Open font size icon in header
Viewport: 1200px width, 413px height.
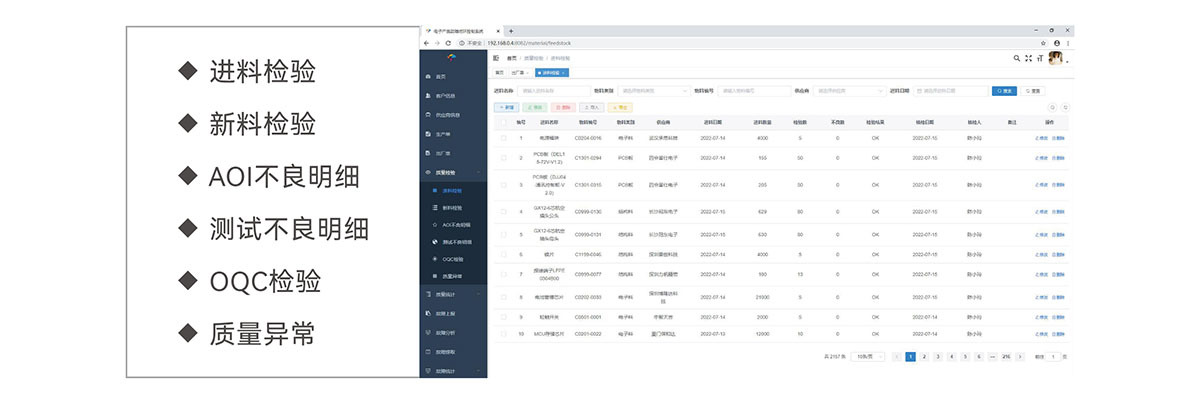(x=1039, y=58)
